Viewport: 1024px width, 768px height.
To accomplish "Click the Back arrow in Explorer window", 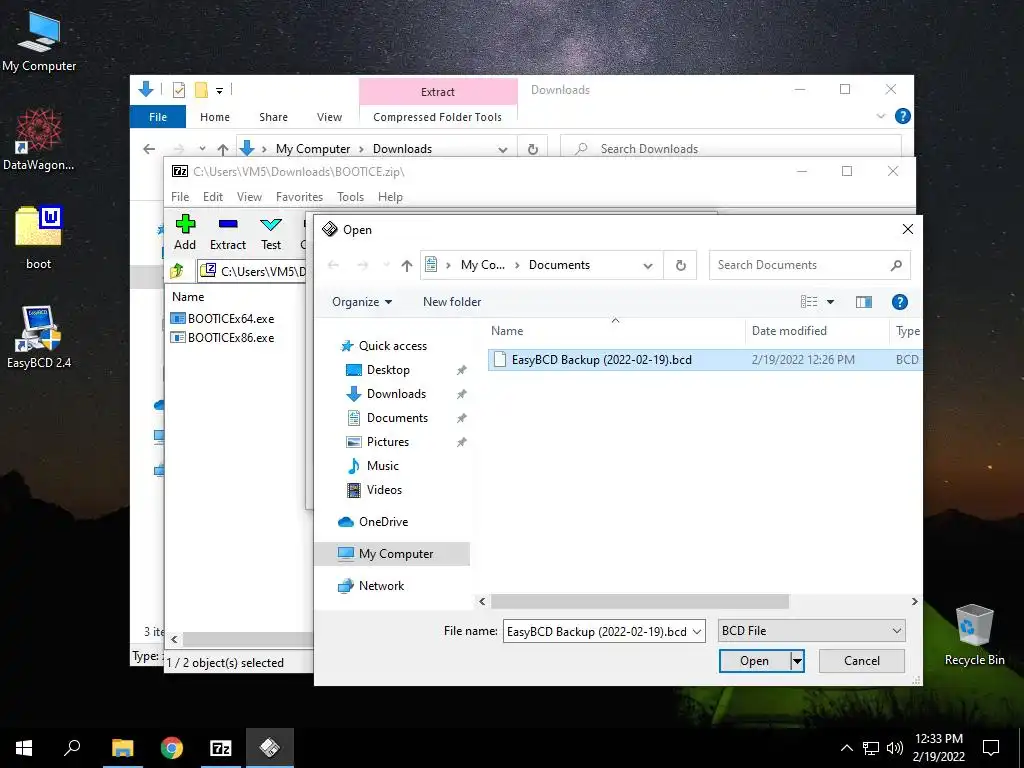I will coord(149,149).
